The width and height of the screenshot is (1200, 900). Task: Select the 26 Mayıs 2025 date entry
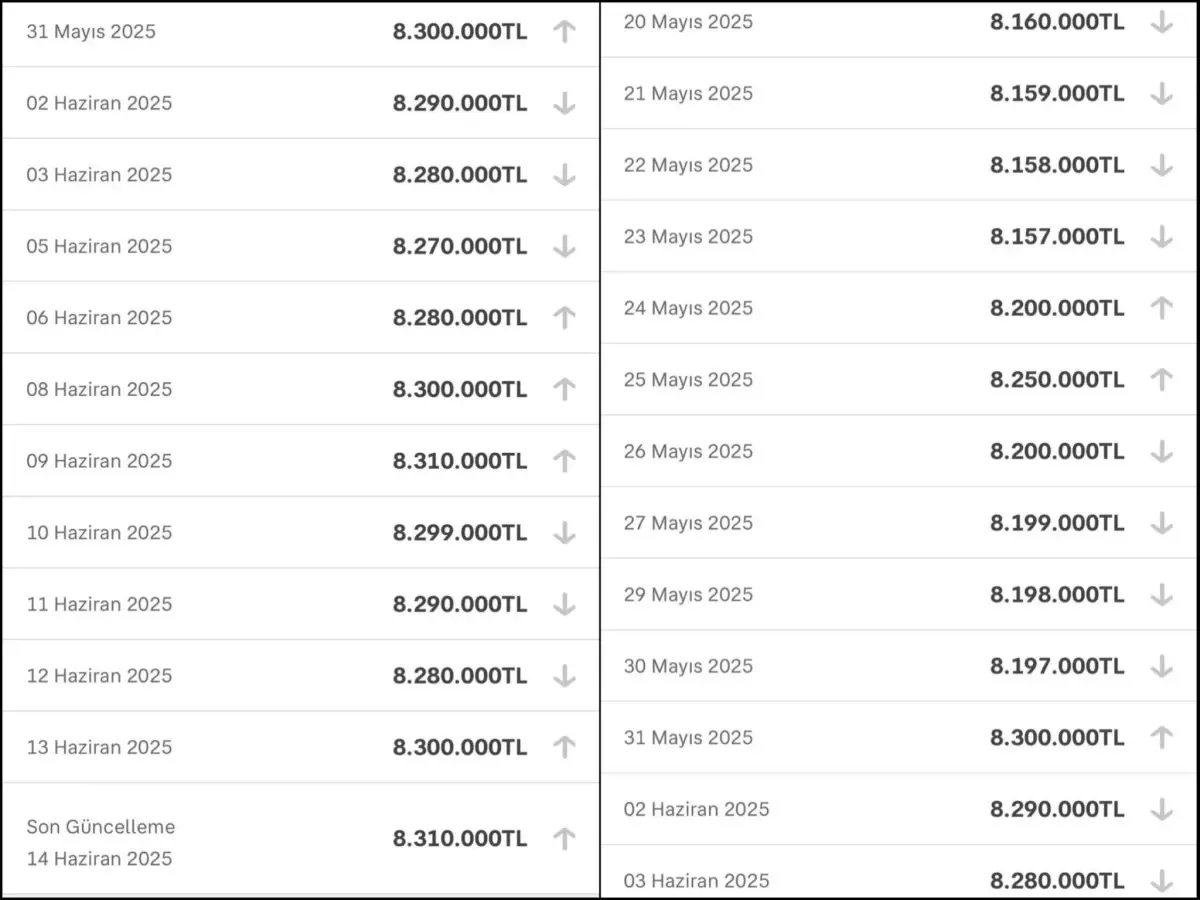pos(688,451)
